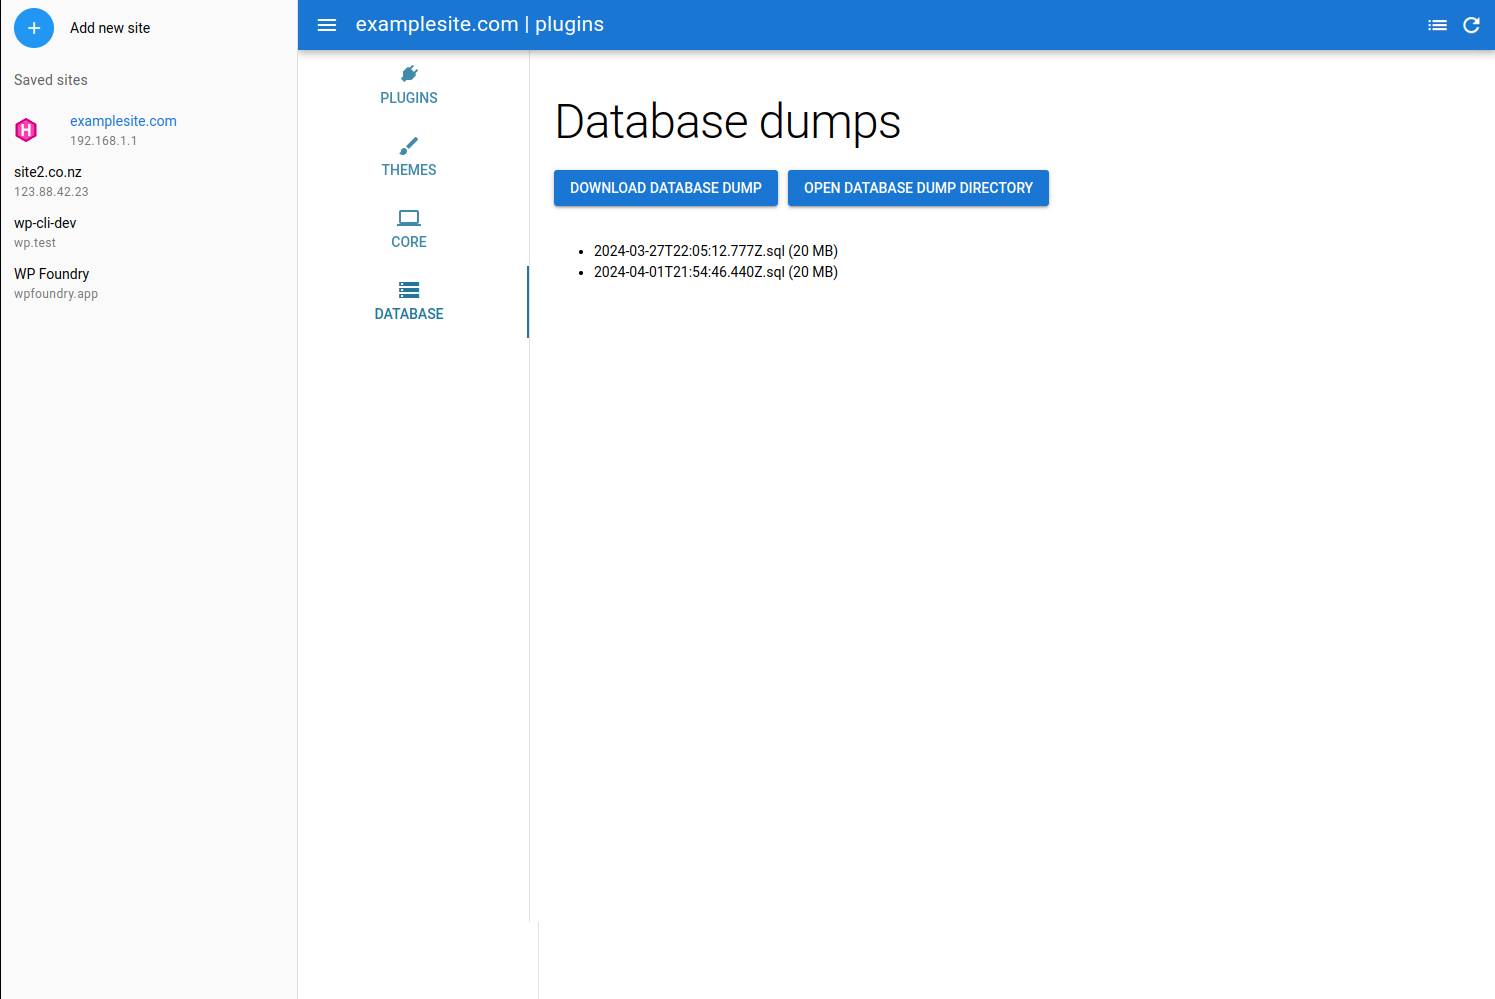Click the 2024-04-01 SQL dump entry

(715, 272)
